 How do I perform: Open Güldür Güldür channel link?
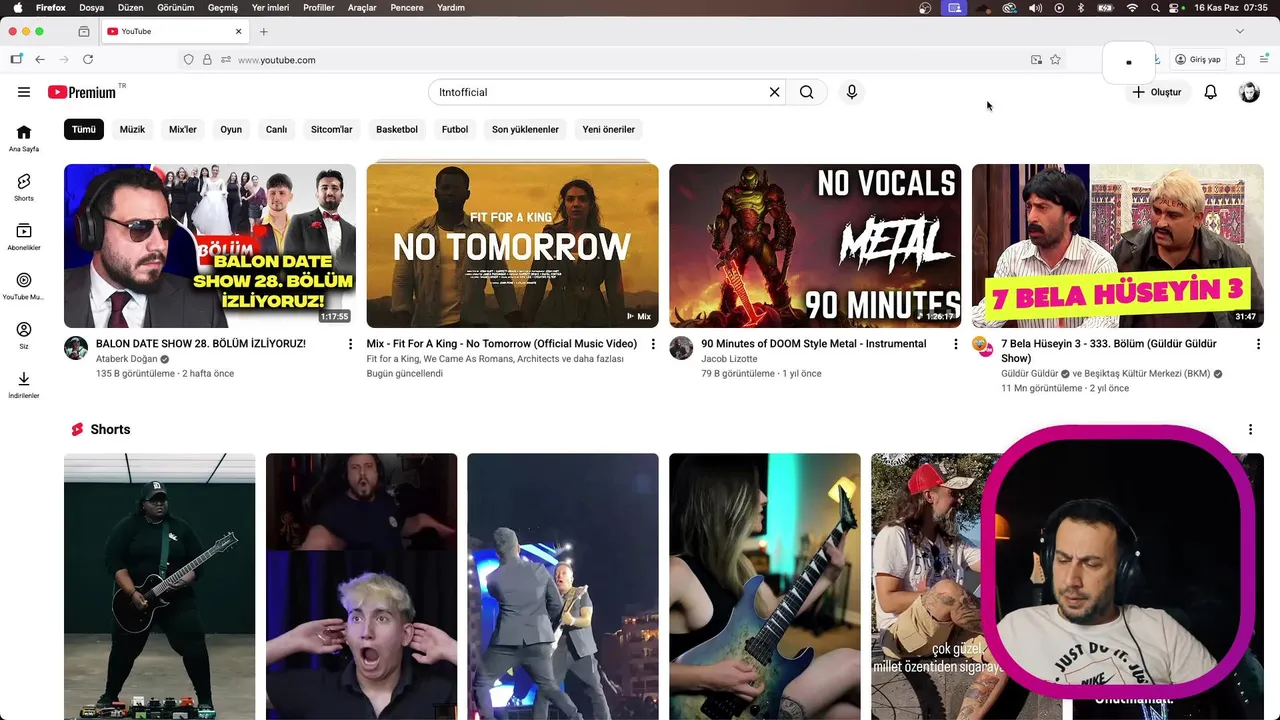(1029, 374)
